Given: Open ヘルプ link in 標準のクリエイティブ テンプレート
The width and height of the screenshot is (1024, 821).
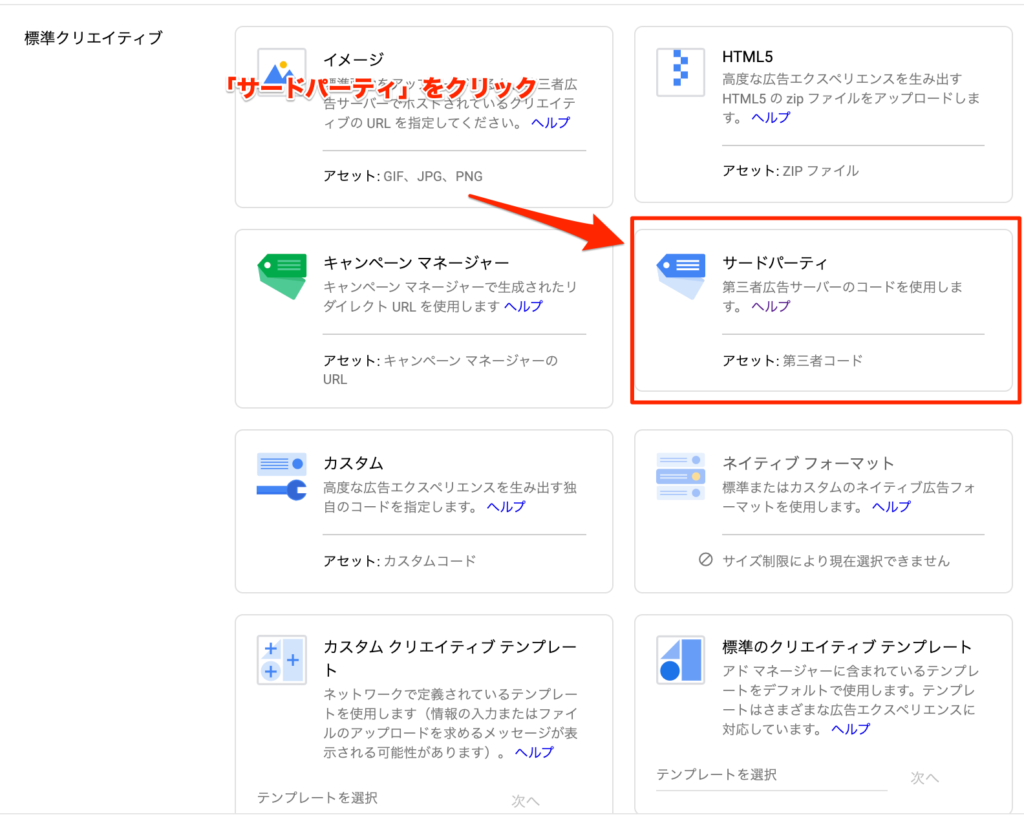Looking at the screenshot, I should 850,728.
